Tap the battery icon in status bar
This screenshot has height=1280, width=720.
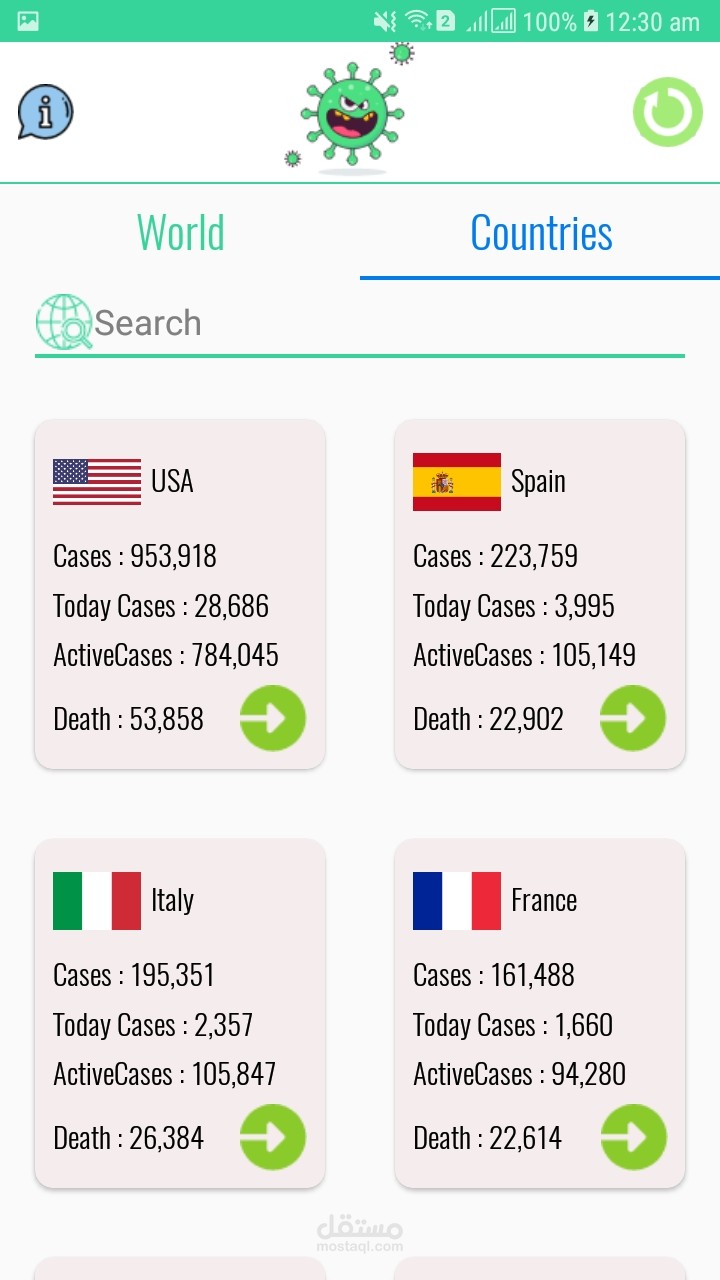click(591, 21)
